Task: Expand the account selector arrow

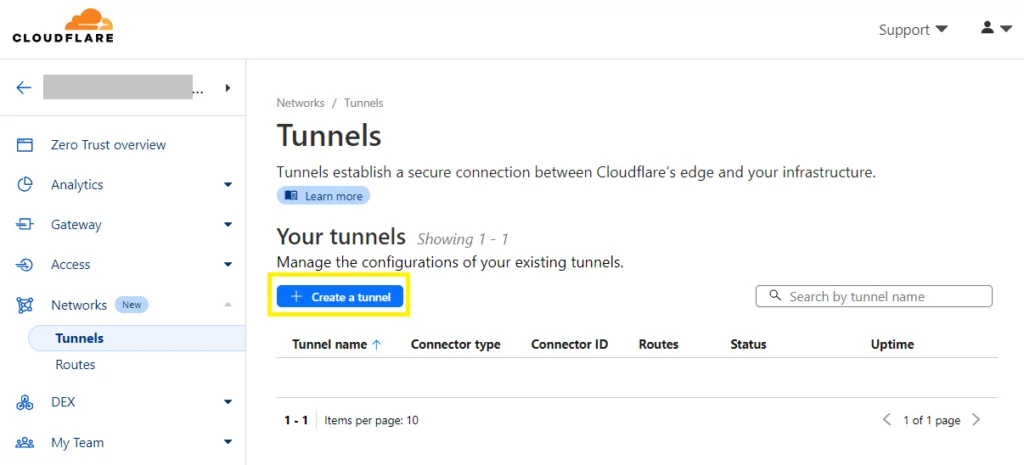Action: click(227, 88)
